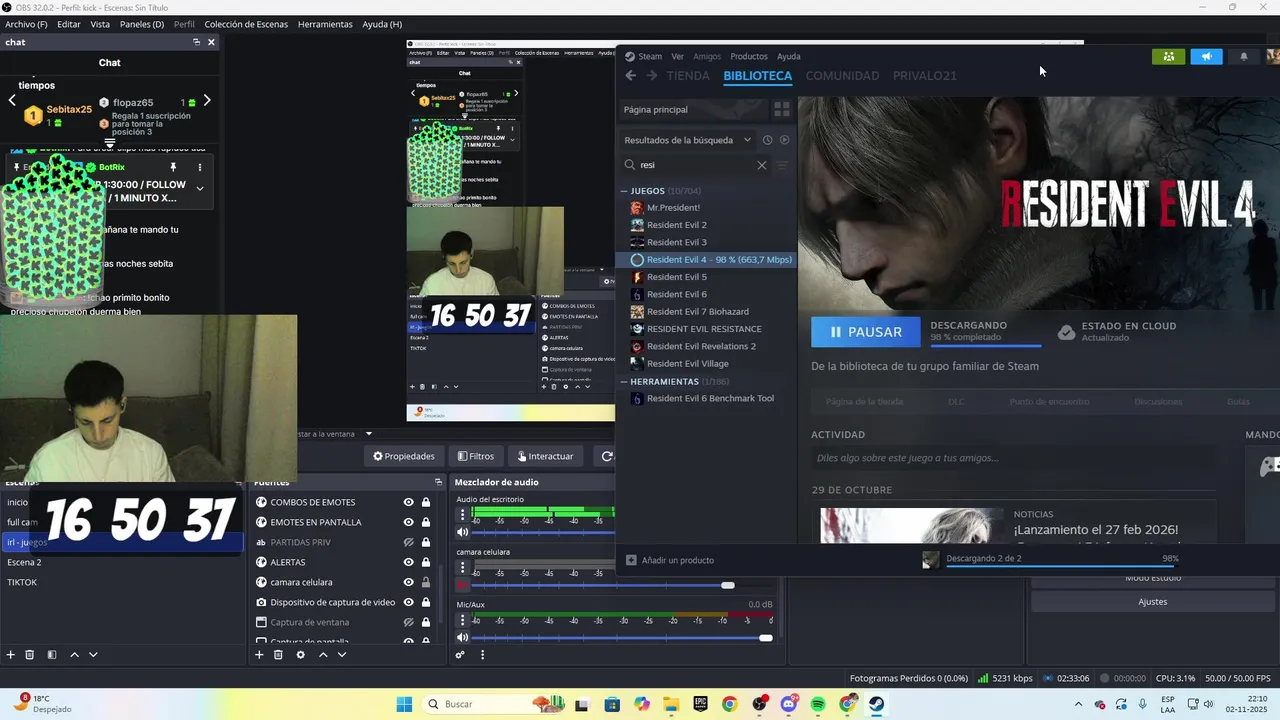Switch to Steam TIENDA tab

(x=688, y=75)
